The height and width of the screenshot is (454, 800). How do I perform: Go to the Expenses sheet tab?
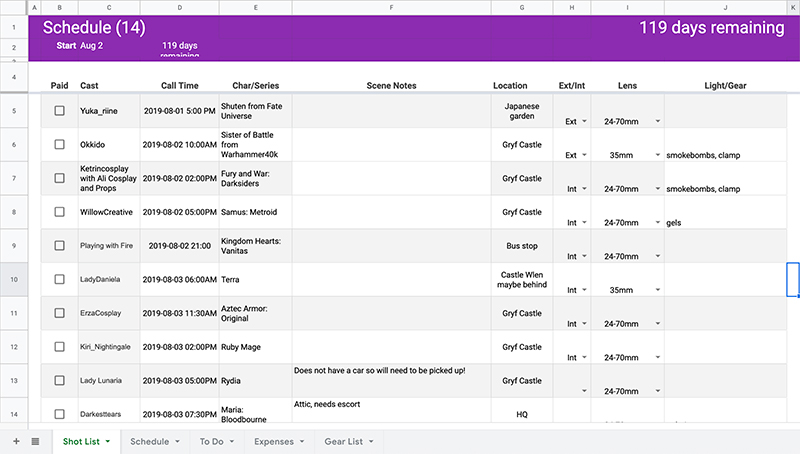[273, 441]
